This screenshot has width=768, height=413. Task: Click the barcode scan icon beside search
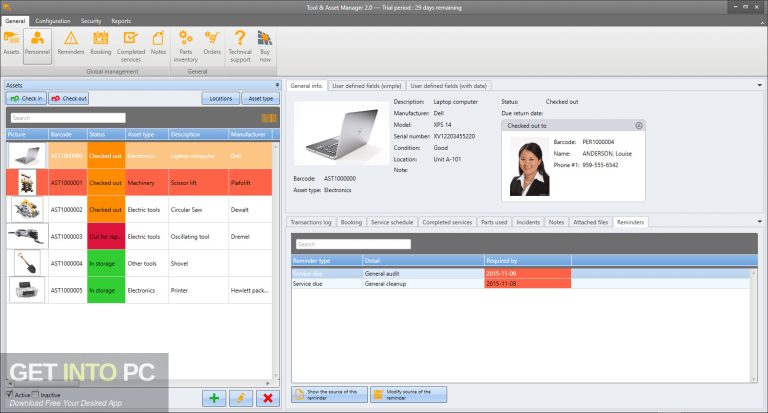(x=267, y=118)
